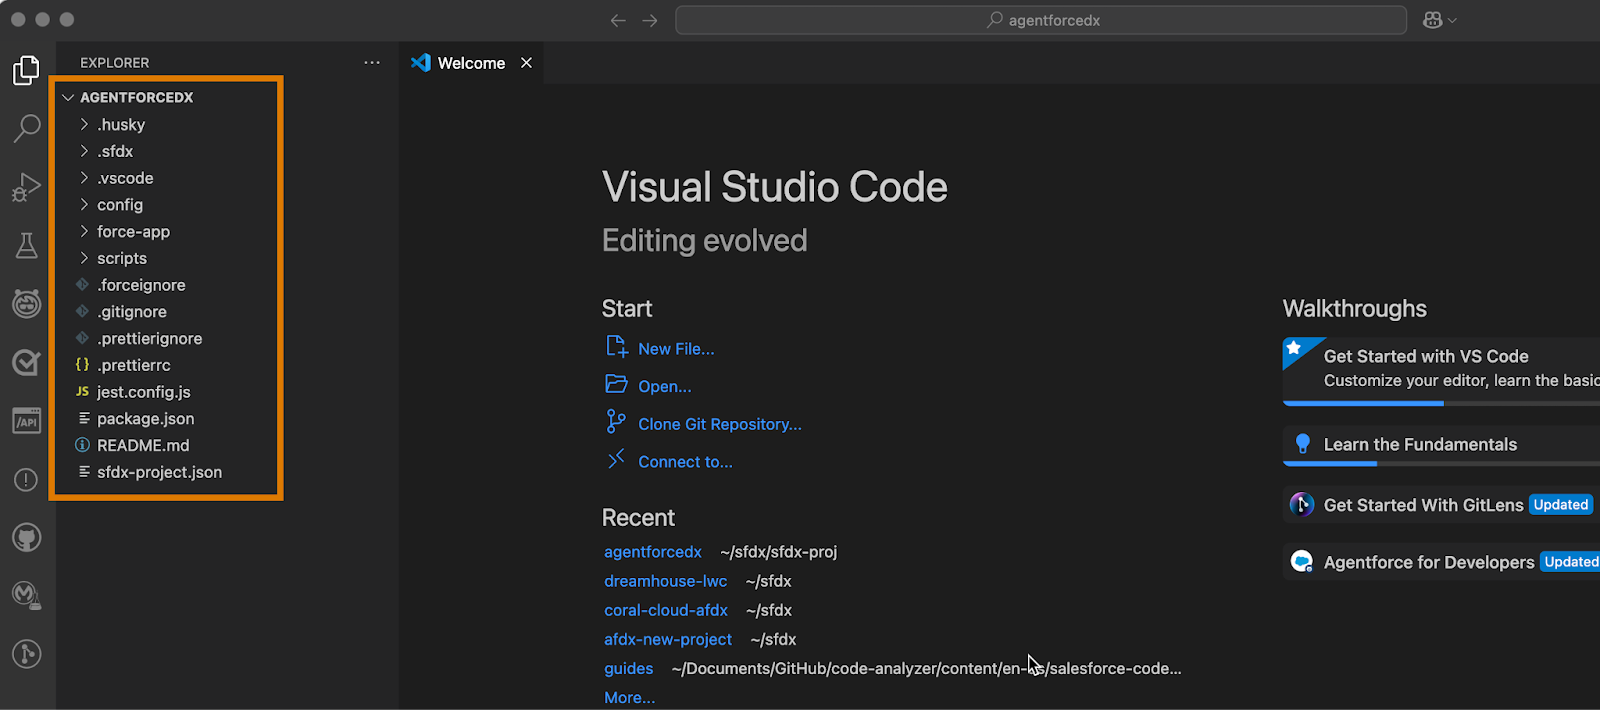
Task: Open recent project dreamhouse-lwc
Action: pyautogui.click(x=665, y=581)
